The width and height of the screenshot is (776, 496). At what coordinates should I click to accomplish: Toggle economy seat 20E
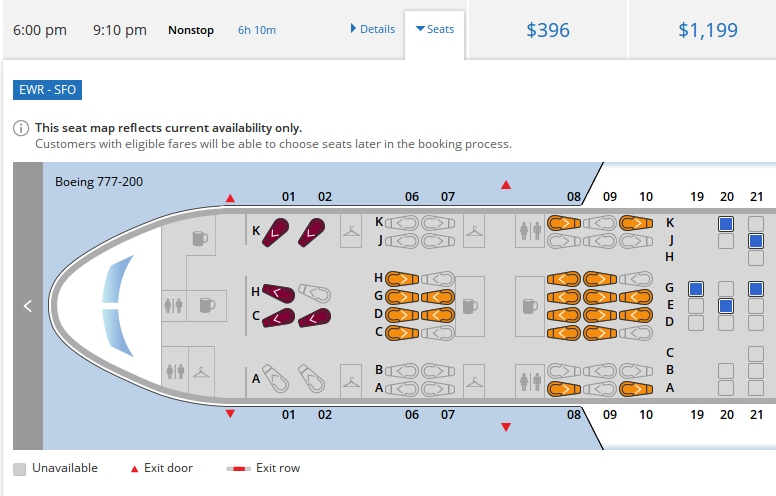click(x=726, y=305)
